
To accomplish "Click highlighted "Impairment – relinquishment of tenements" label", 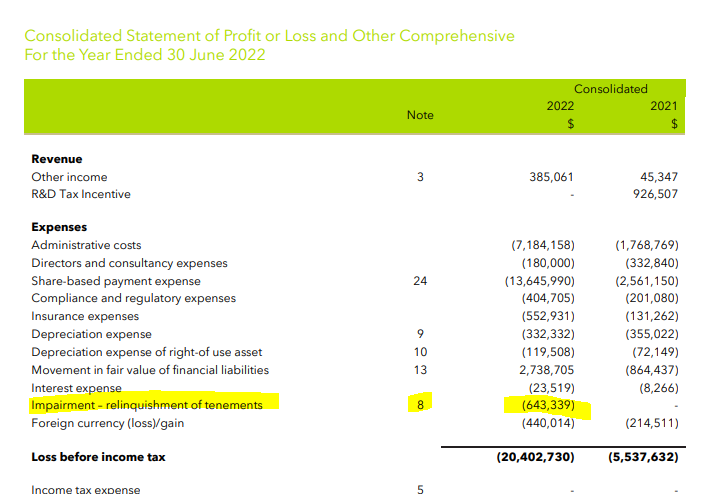I will tap(147, 405).
